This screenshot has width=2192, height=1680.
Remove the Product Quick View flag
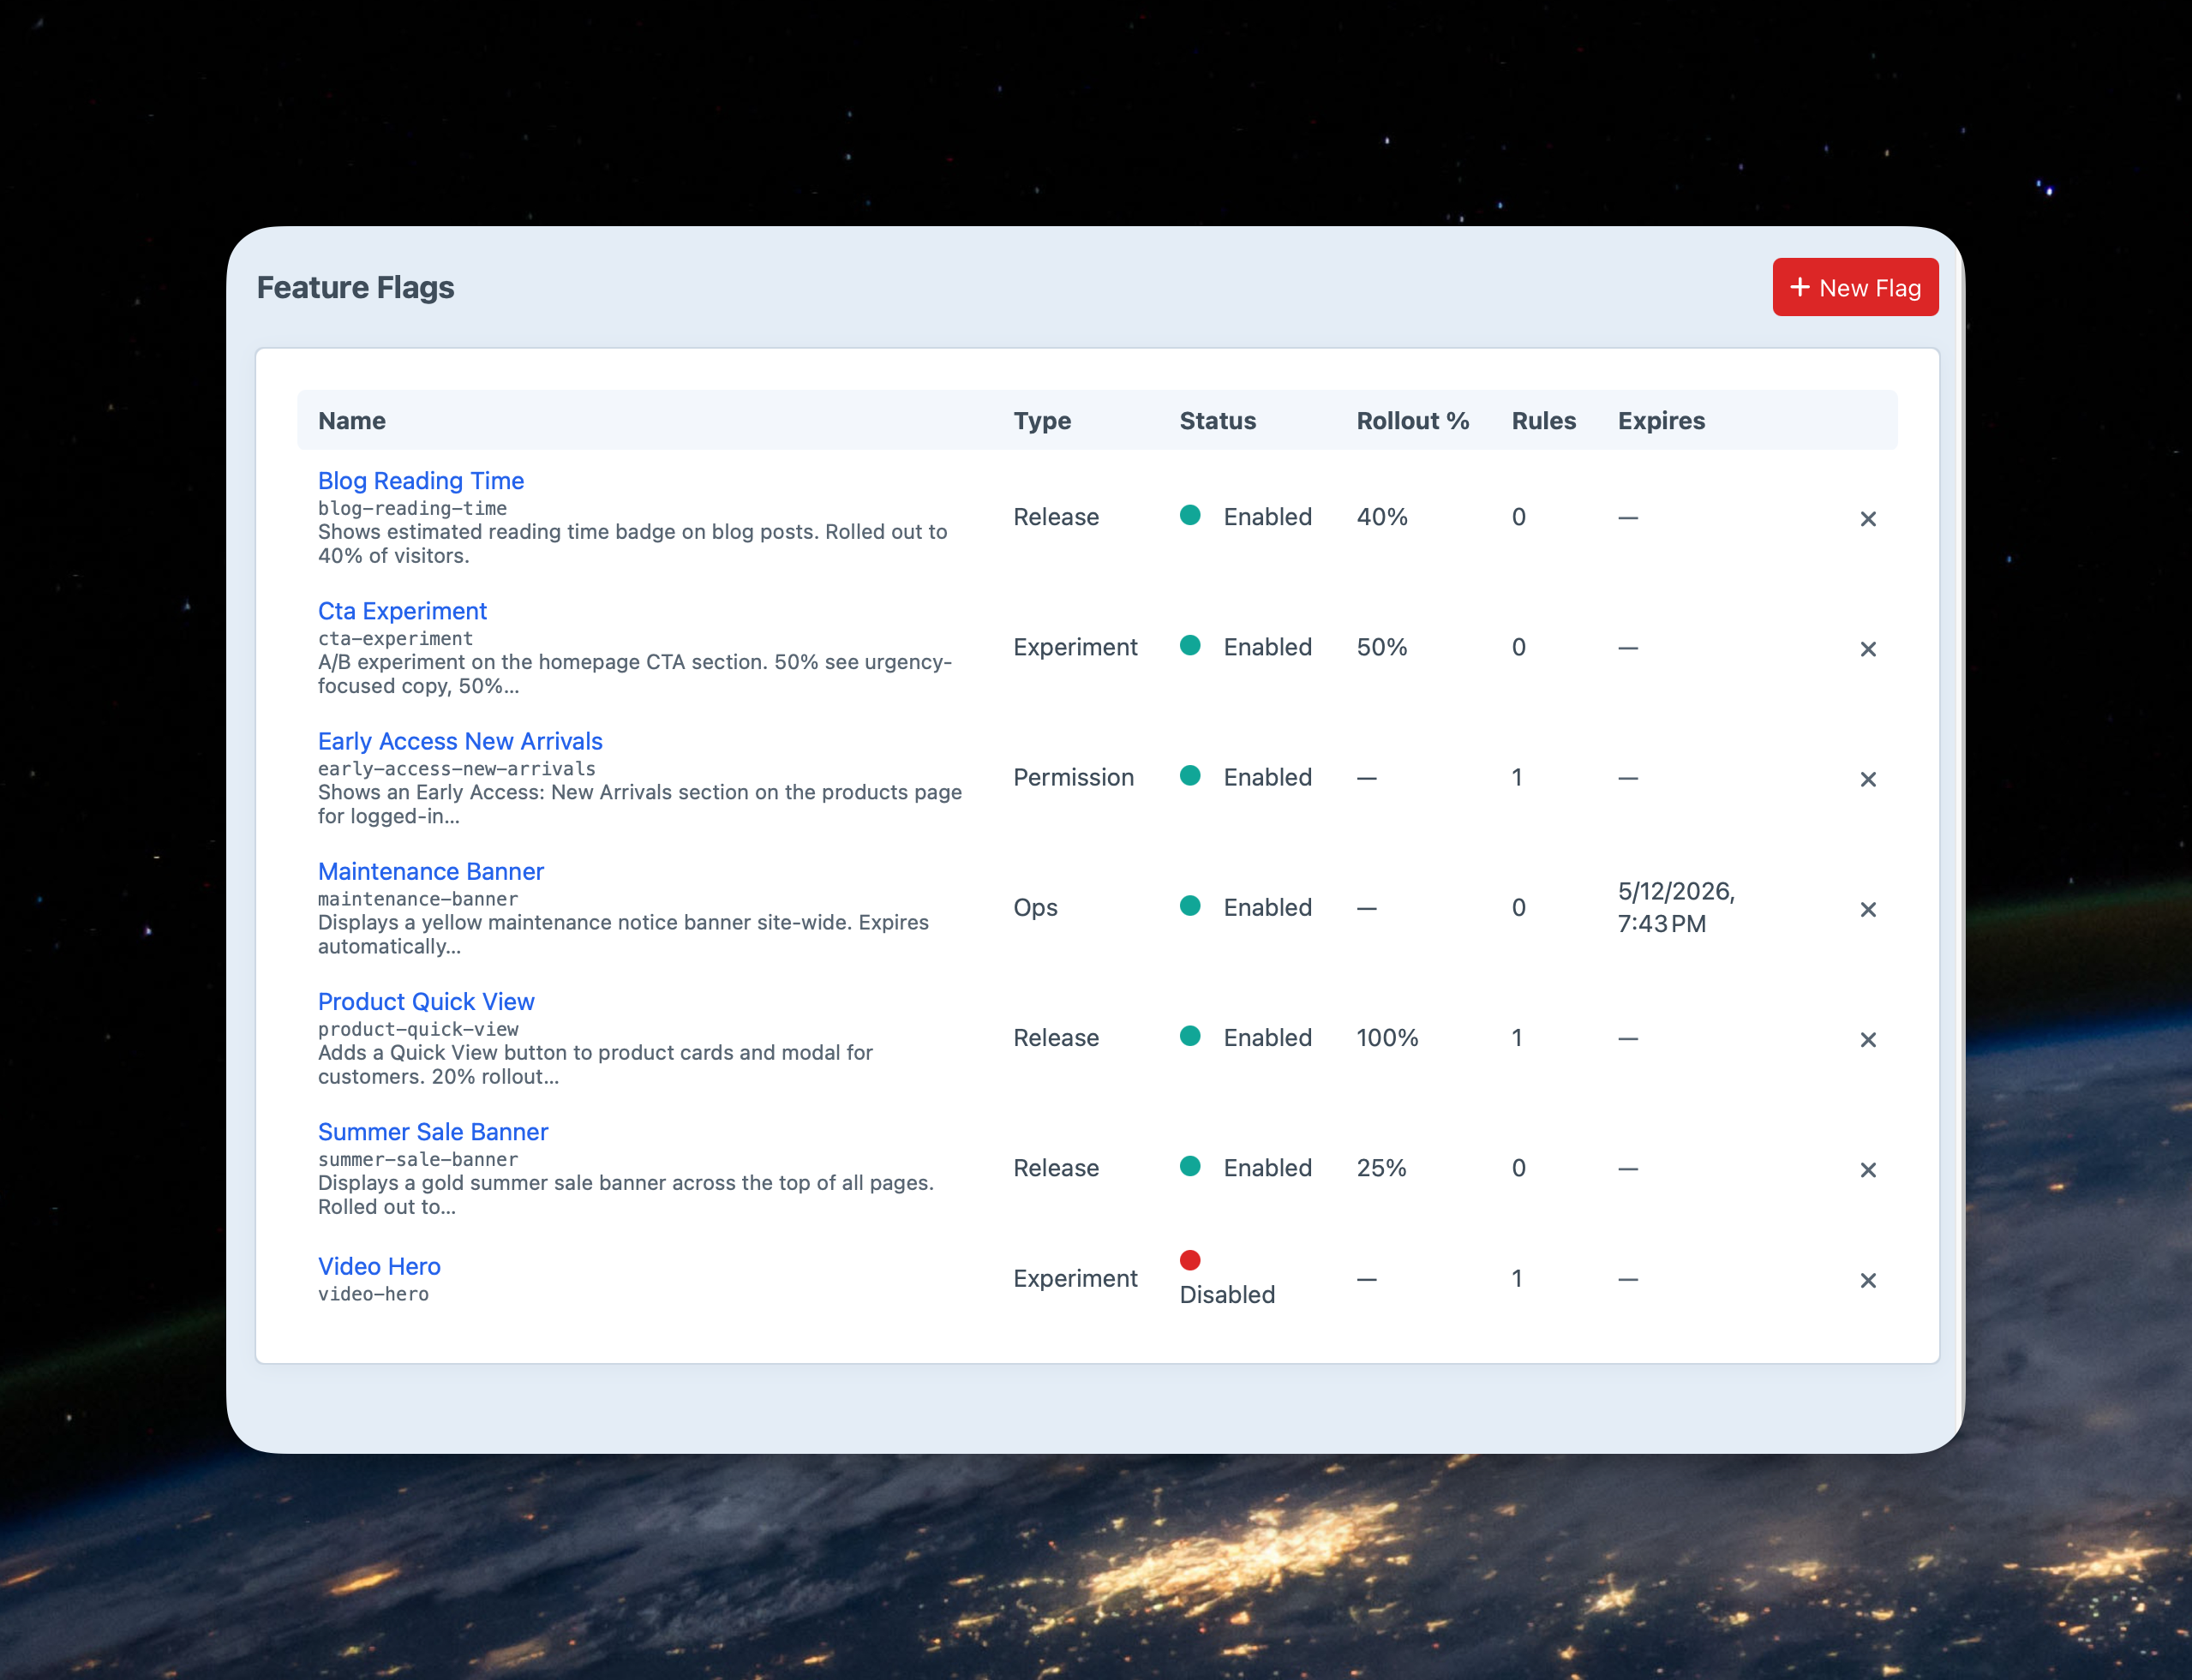(x=1868, y=1040)
